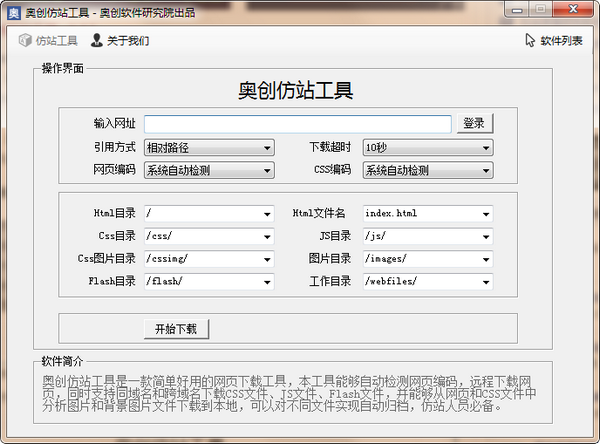
Task: Click the 输入网址 URL input field
Action: pos(297,124)
